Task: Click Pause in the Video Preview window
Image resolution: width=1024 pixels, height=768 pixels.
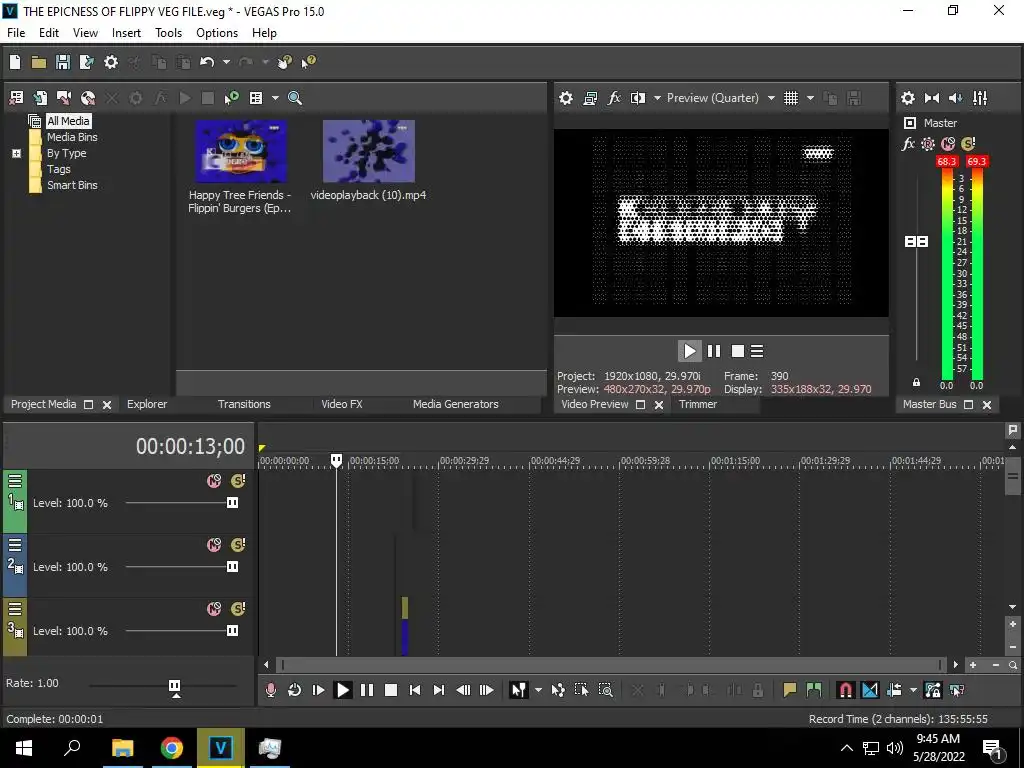Action: point(714,351)
